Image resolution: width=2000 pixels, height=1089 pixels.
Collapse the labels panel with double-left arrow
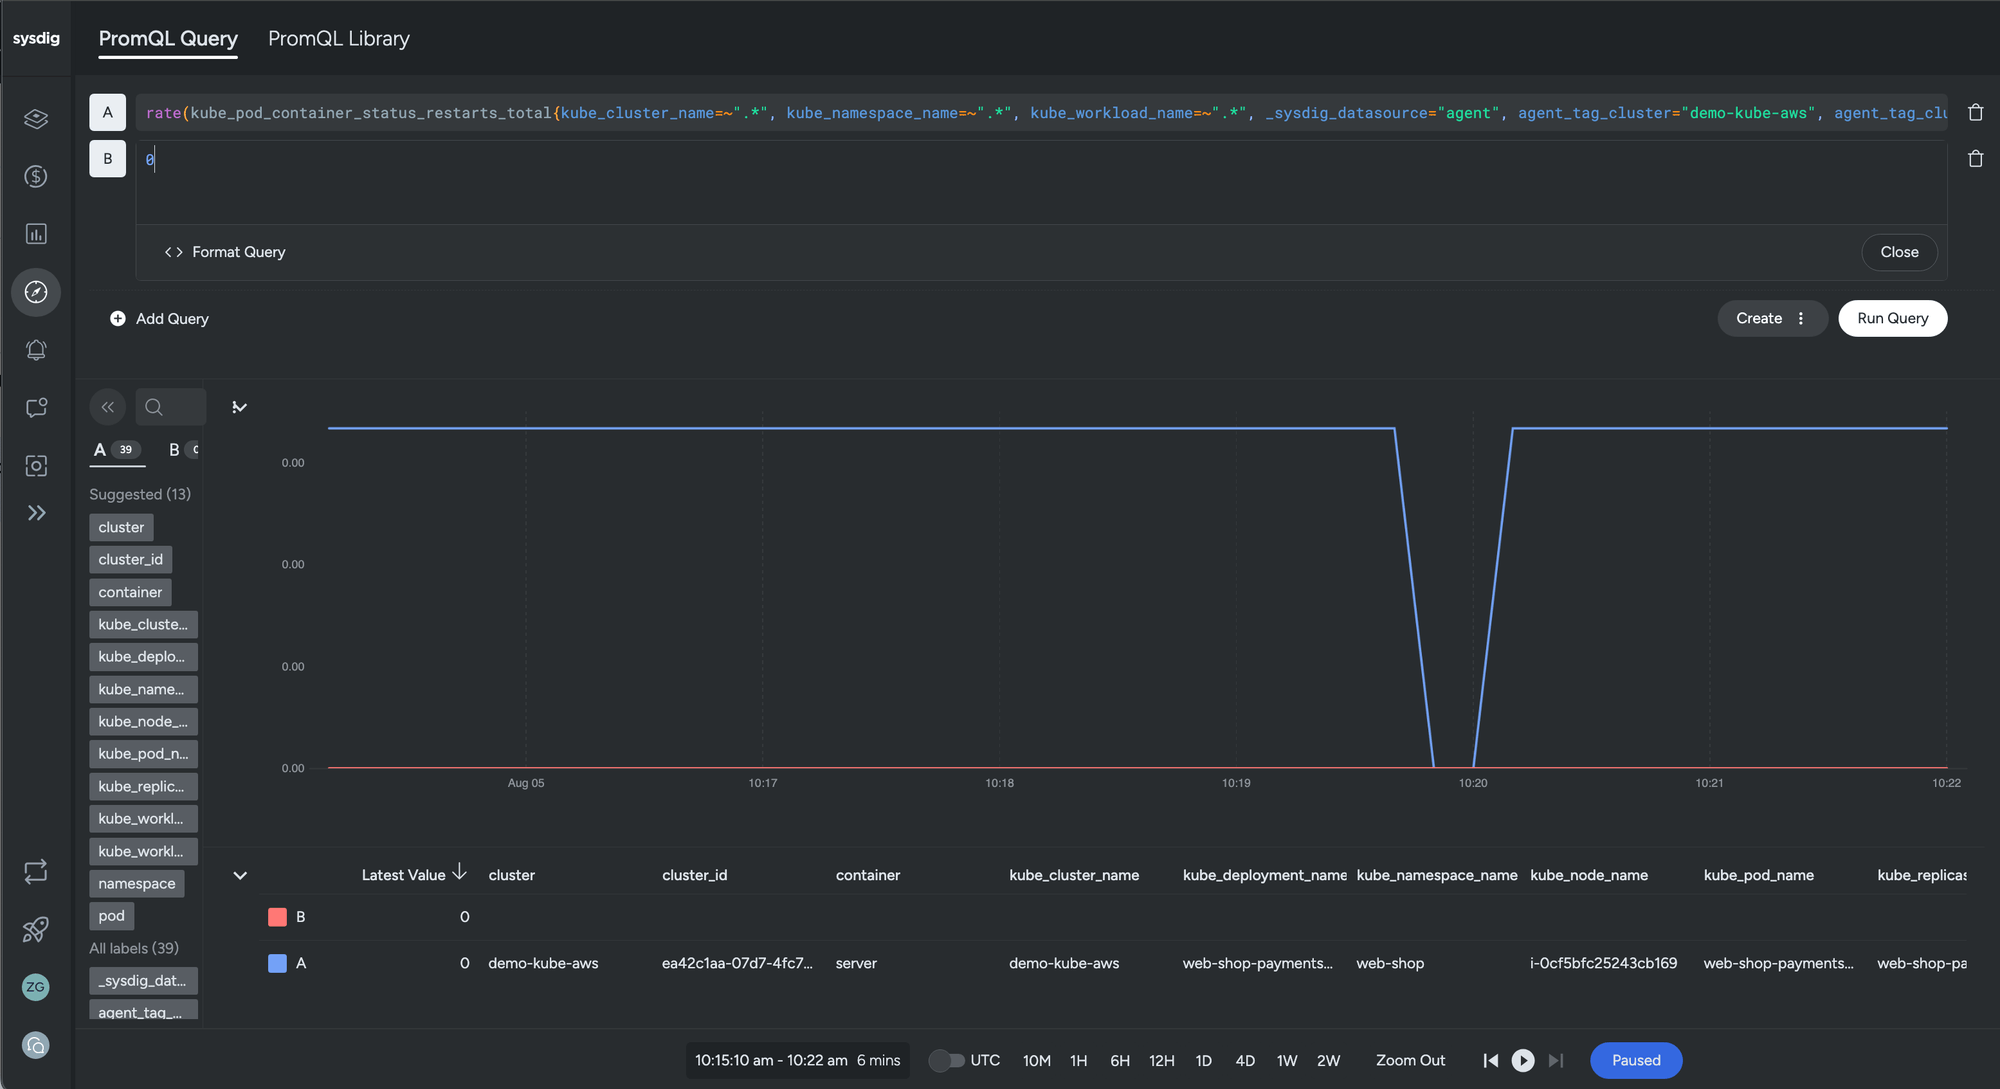[108, 407]
